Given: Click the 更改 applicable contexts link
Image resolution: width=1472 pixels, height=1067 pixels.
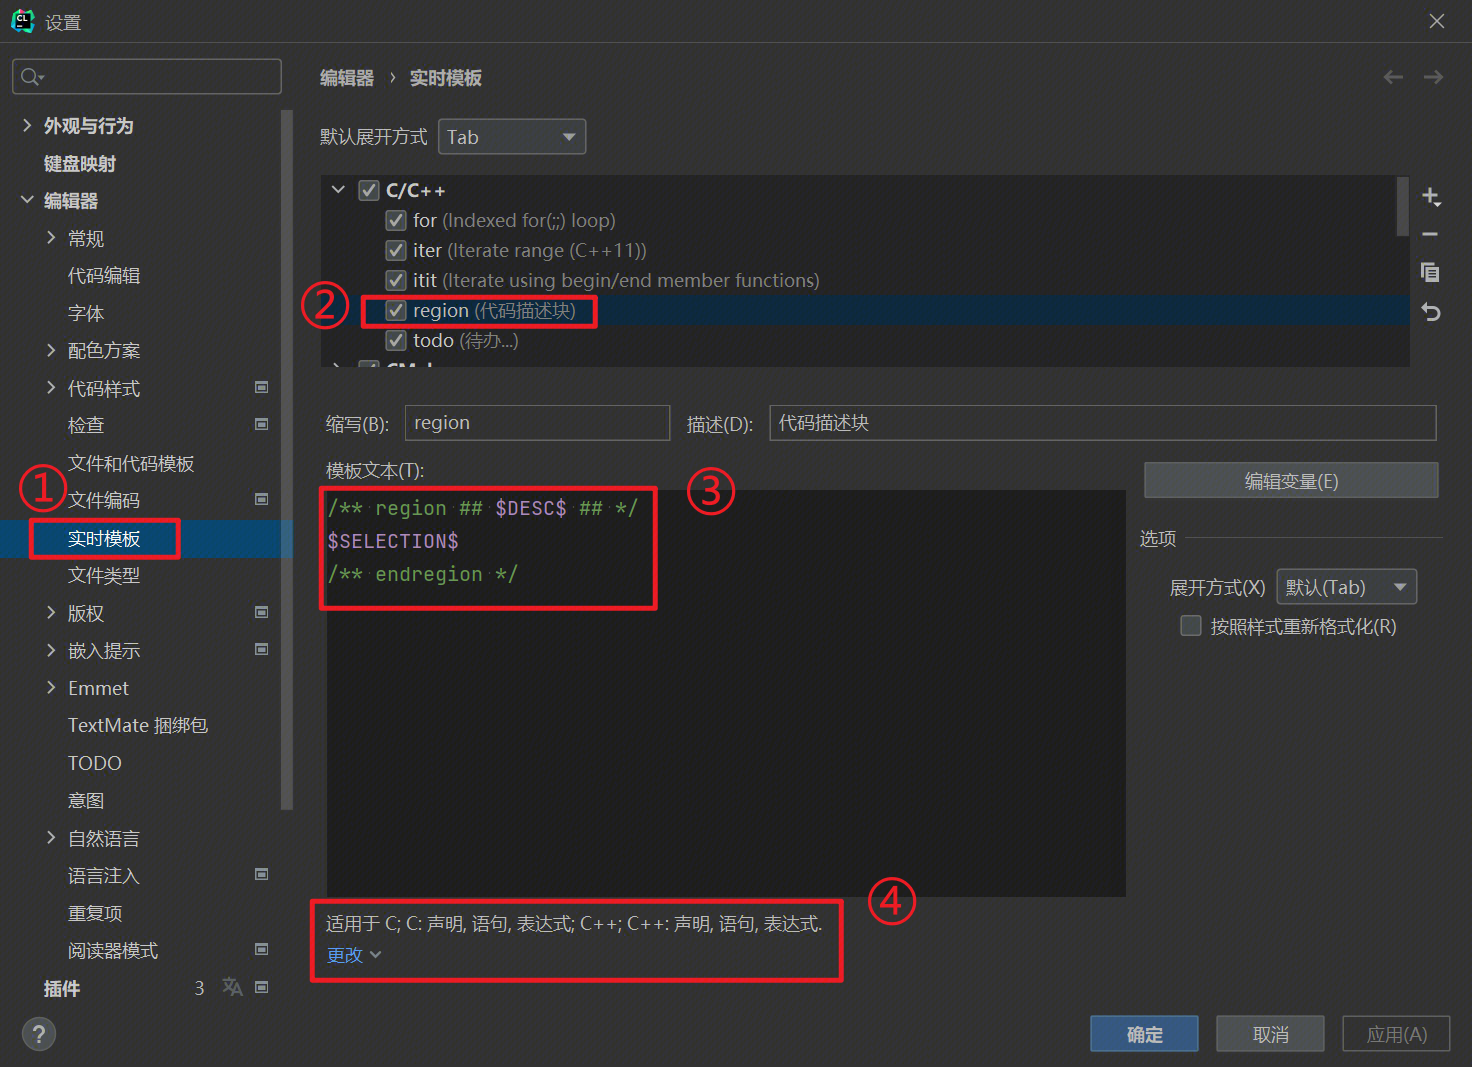Looking at the screenshot, I should coord(345,955).
